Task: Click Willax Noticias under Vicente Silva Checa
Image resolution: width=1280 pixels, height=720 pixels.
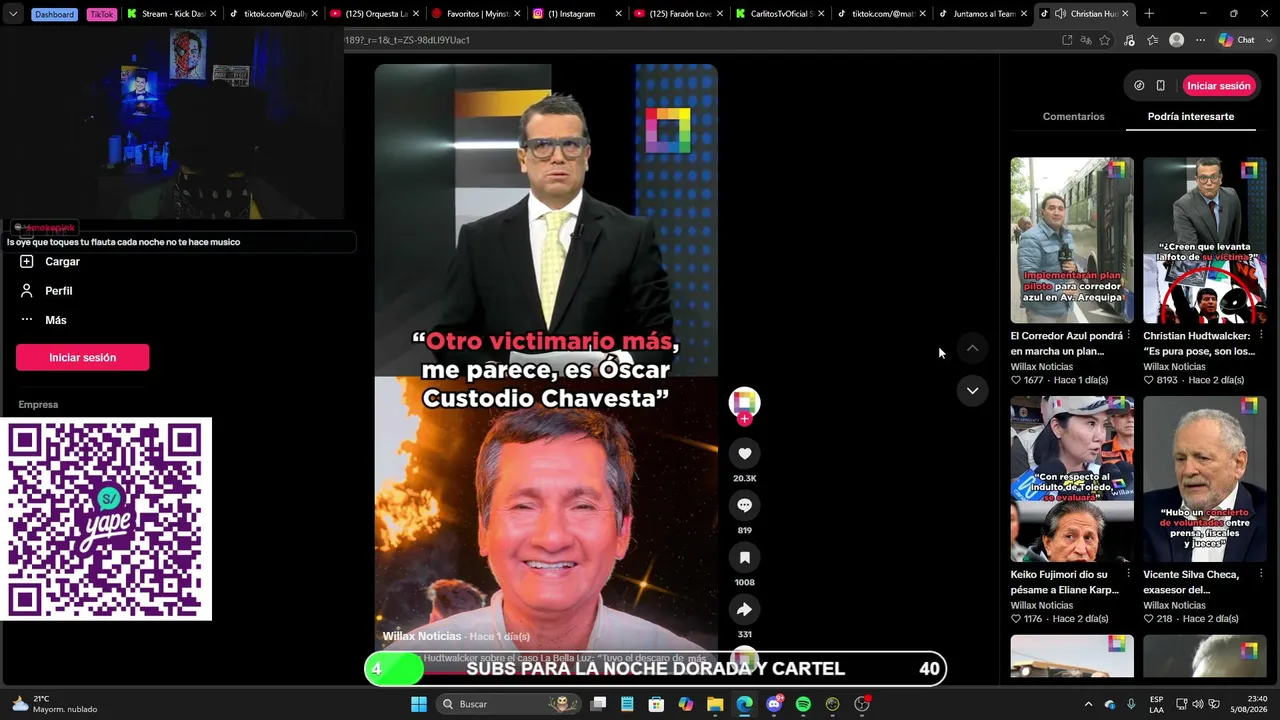Action: (1174, 606)
